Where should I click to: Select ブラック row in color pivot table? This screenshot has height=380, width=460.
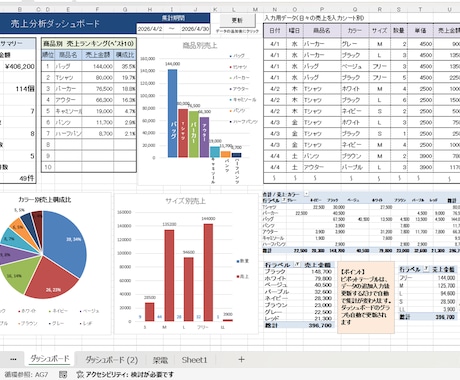click(x=298, y=272)
